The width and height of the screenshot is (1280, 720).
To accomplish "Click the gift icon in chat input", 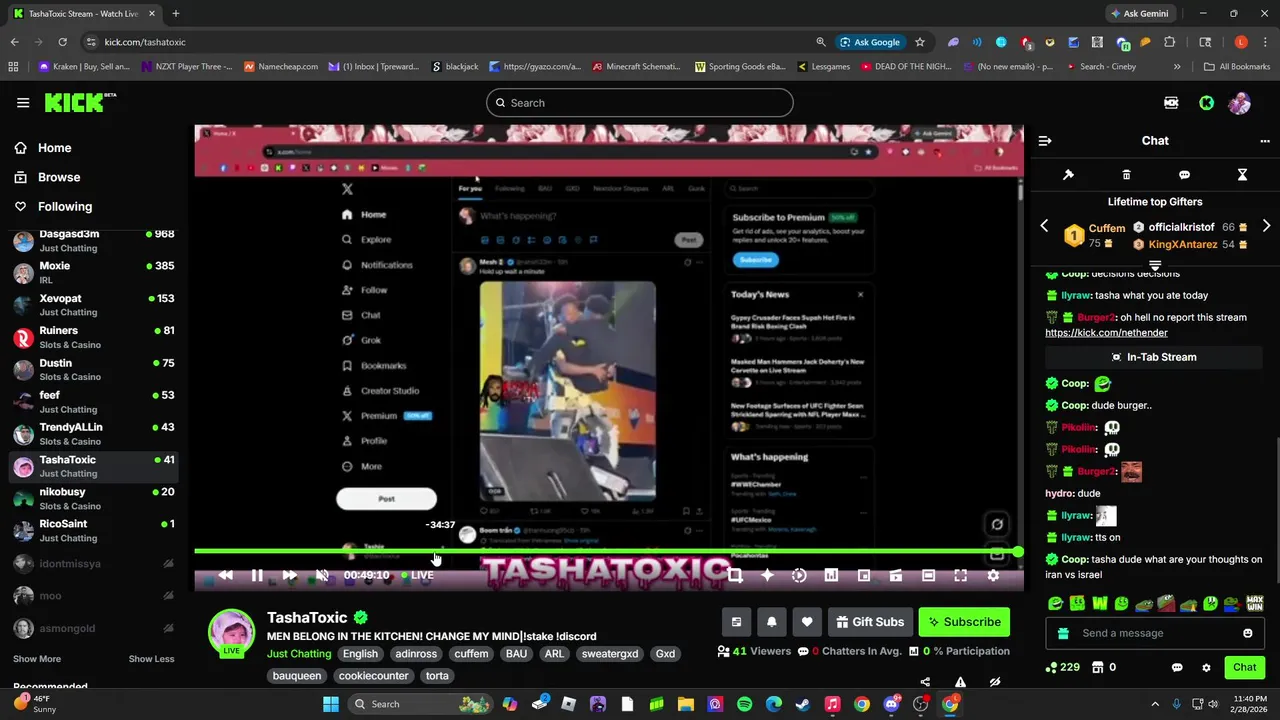I will click(x=1063, y=633).
